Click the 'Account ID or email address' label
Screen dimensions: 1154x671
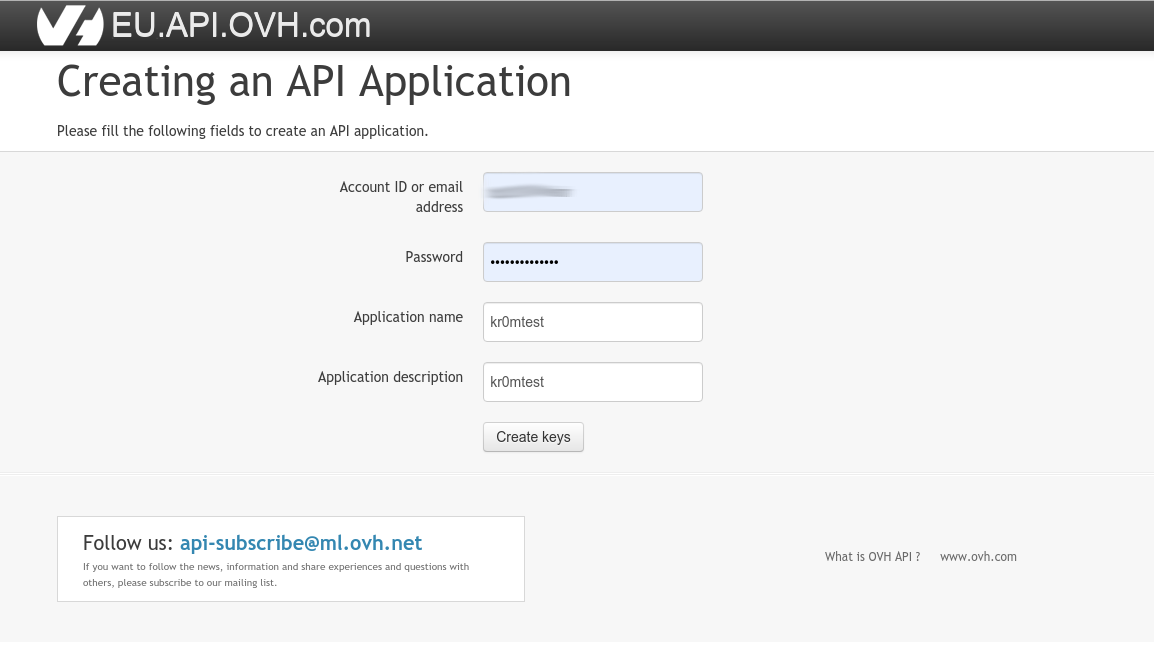coord(401,197)
